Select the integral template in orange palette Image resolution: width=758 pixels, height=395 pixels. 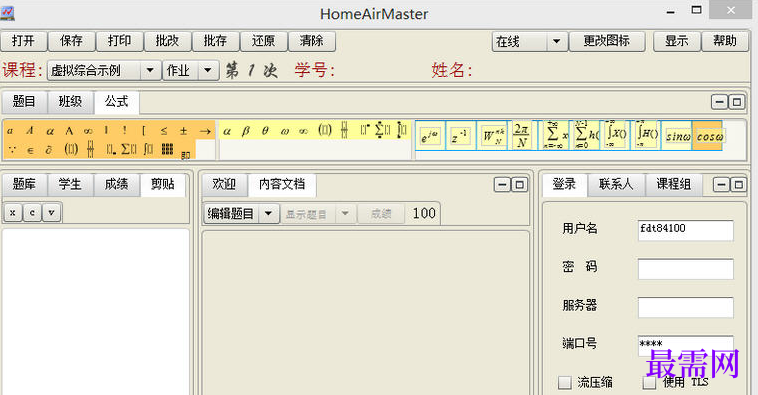(147, 149)
